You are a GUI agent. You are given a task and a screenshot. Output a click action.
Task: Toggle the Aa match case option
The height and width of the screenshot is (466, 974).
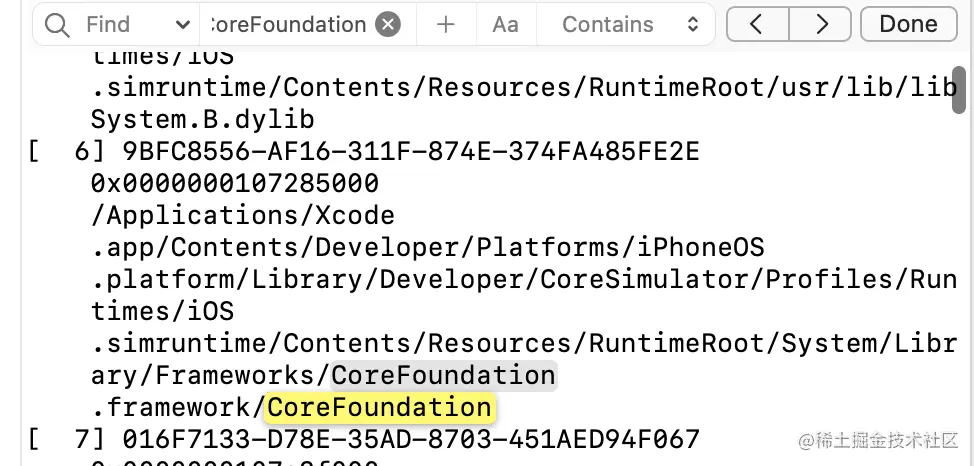pos(506,24)
